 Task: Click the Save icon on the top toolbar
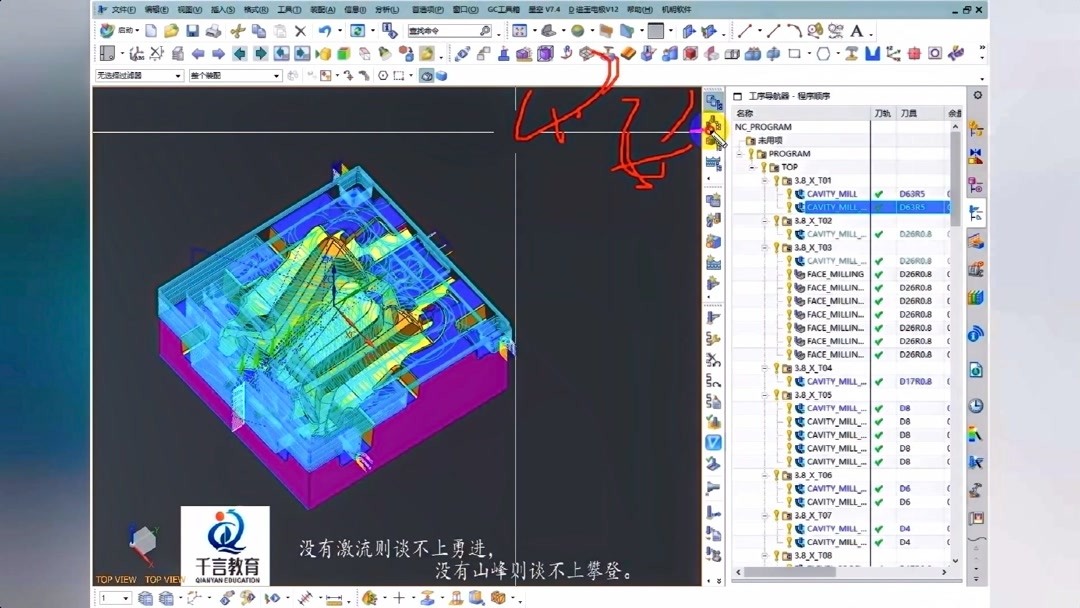click(192, 31)
